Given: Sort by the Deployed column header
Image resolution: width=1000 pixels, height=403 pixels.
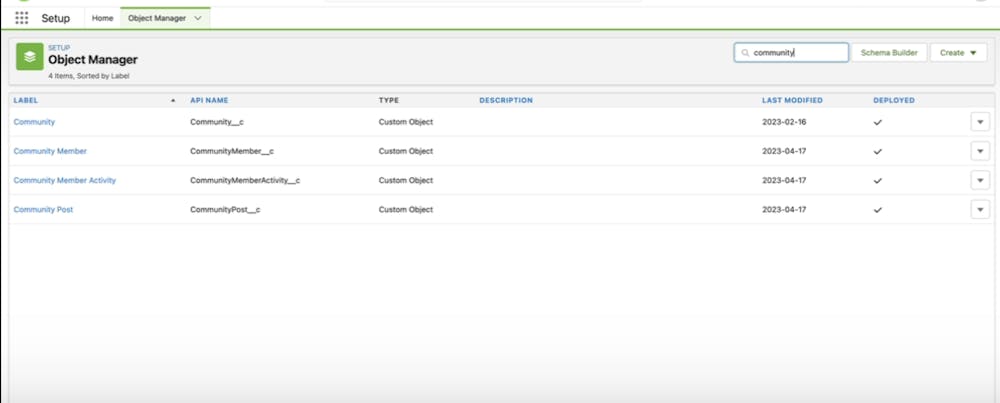Looking at the screenshot, I should pyautogui.click(x=893, y=101).
